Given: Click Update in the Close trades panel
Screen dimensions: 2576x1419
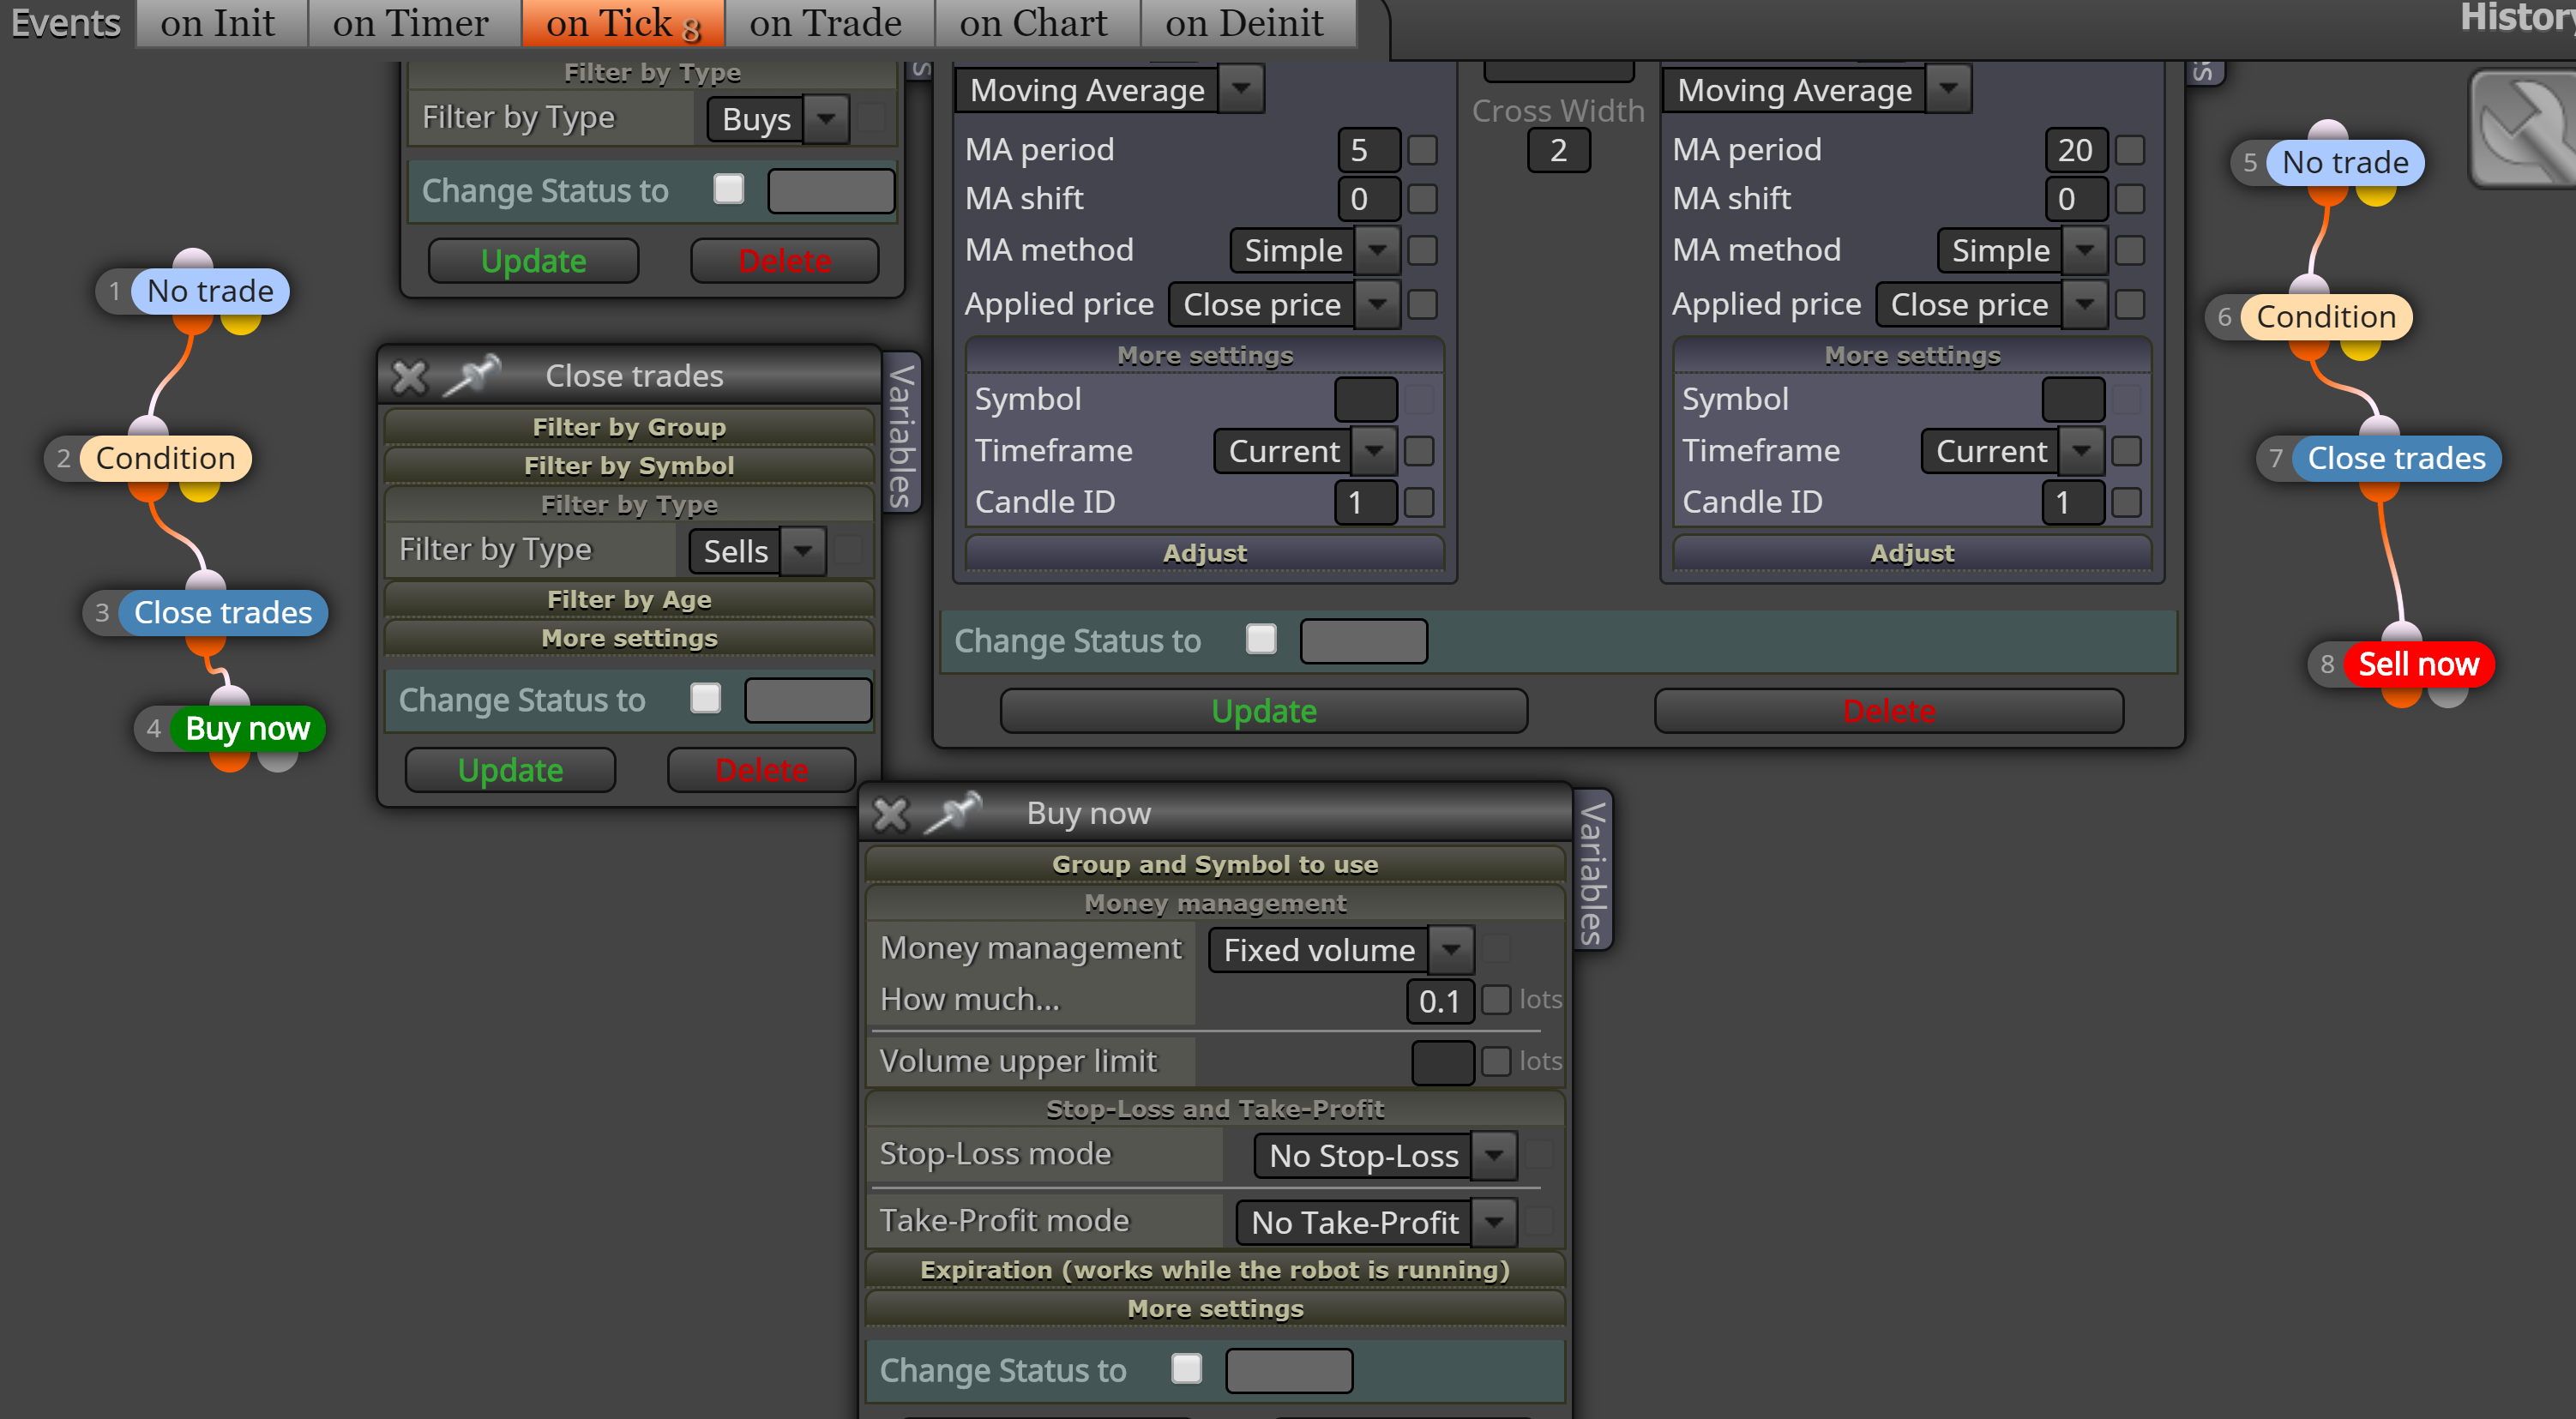Looking at the screenshot, I should coord(510,770).
